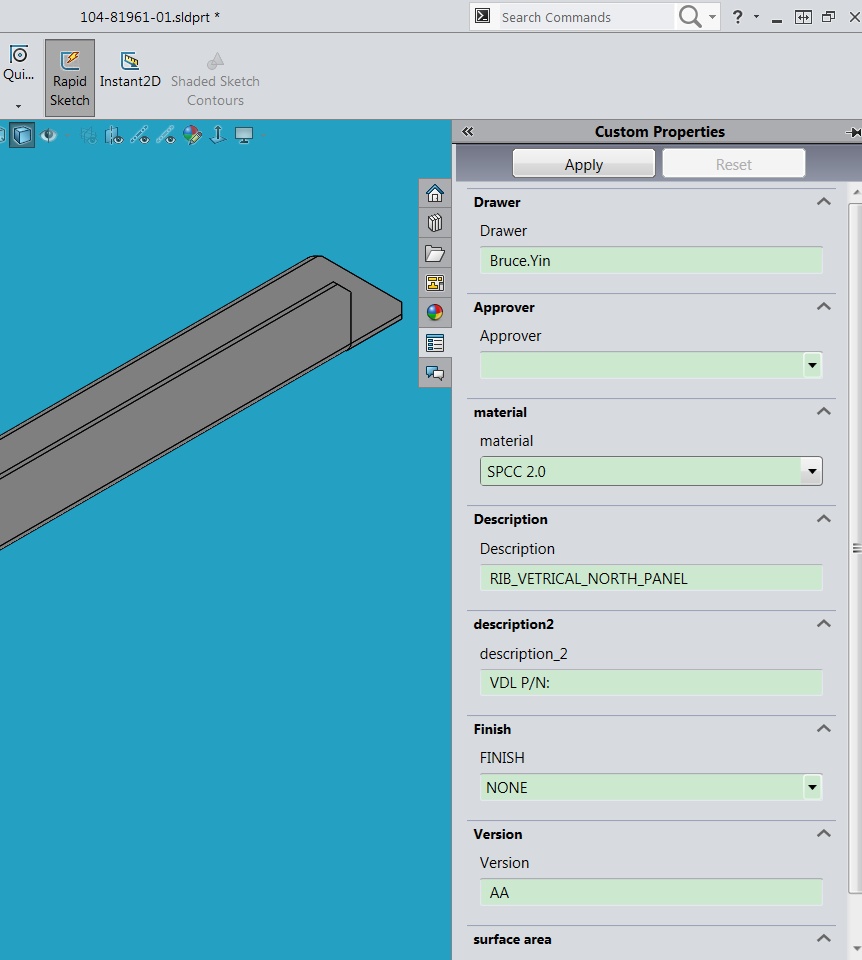Collapse the Description section
Image resolution: width=862 pixels, height=960 pixels.
tap(824, 519)
